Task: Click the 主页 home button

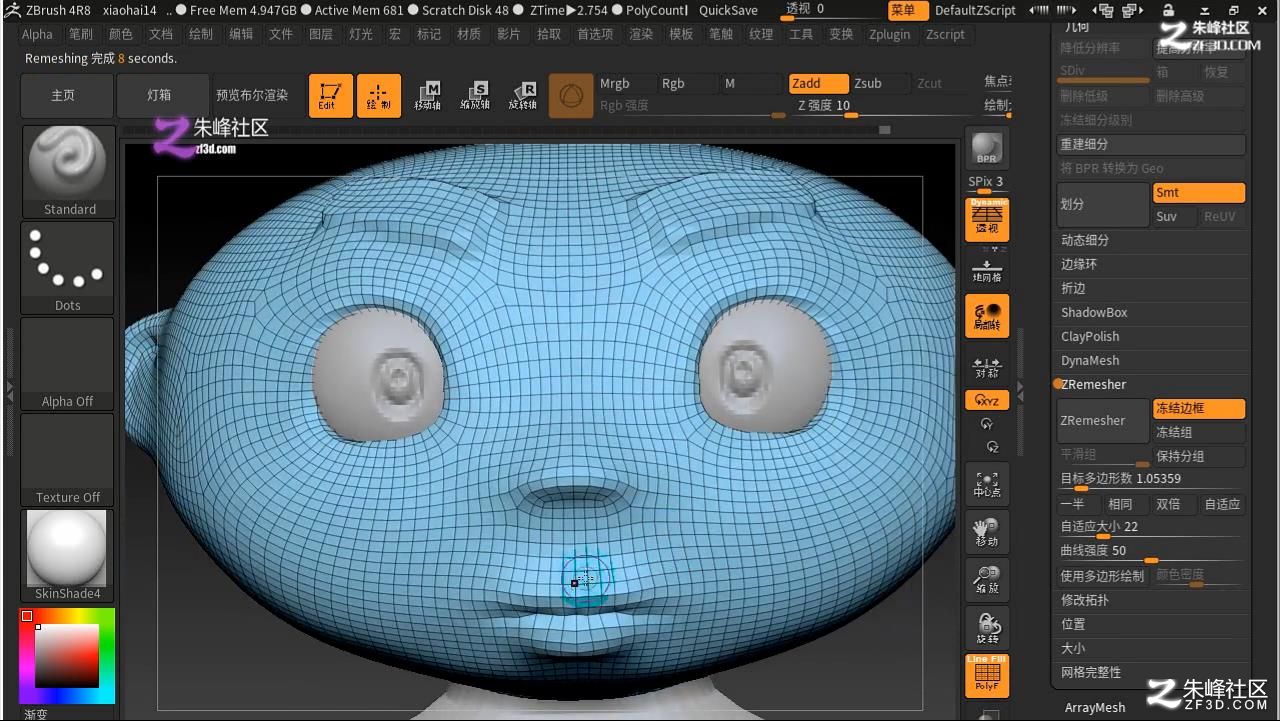Action: click(64, 96)
